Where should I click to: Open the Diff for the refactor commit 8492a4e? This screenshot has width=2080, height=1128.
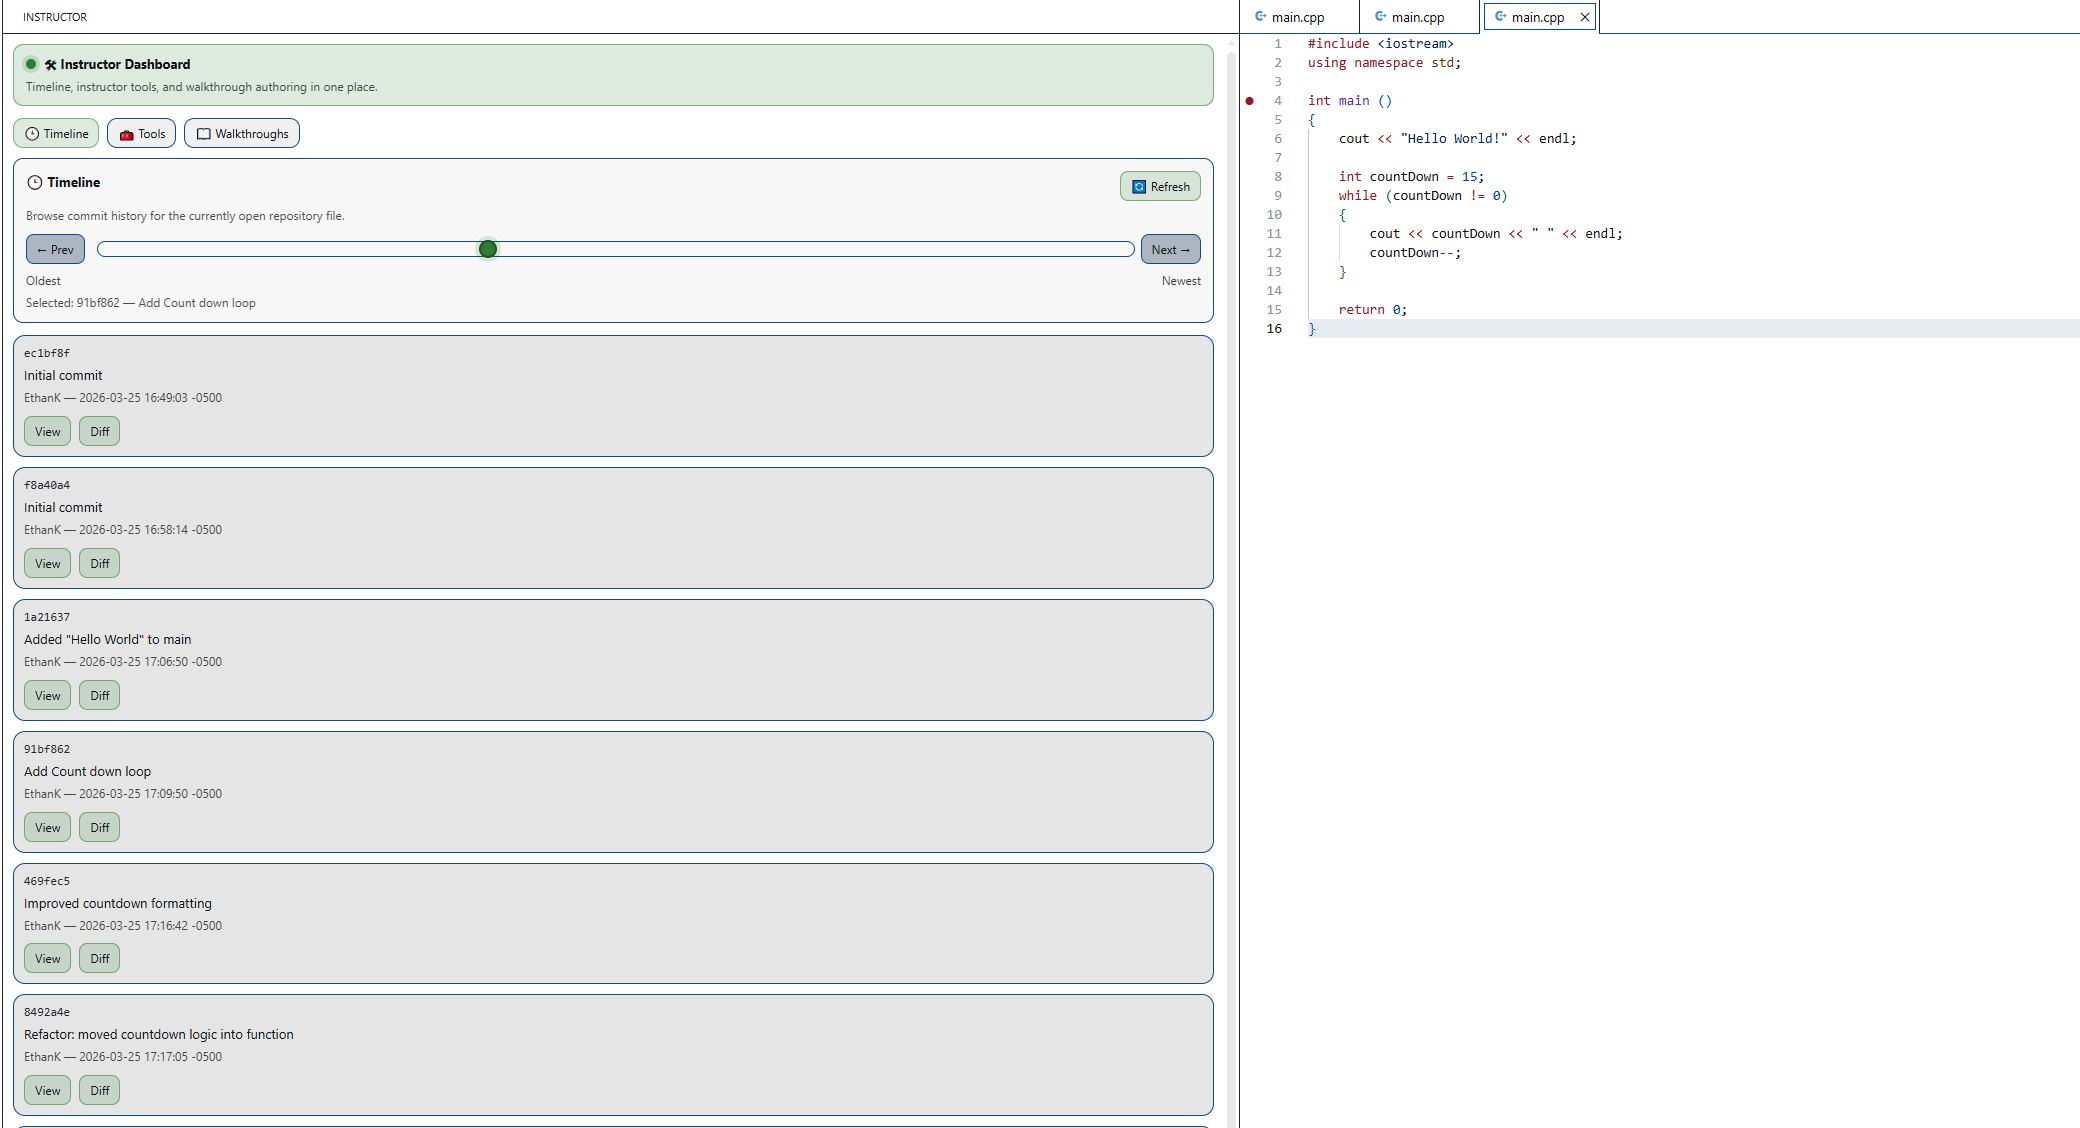99,1091
